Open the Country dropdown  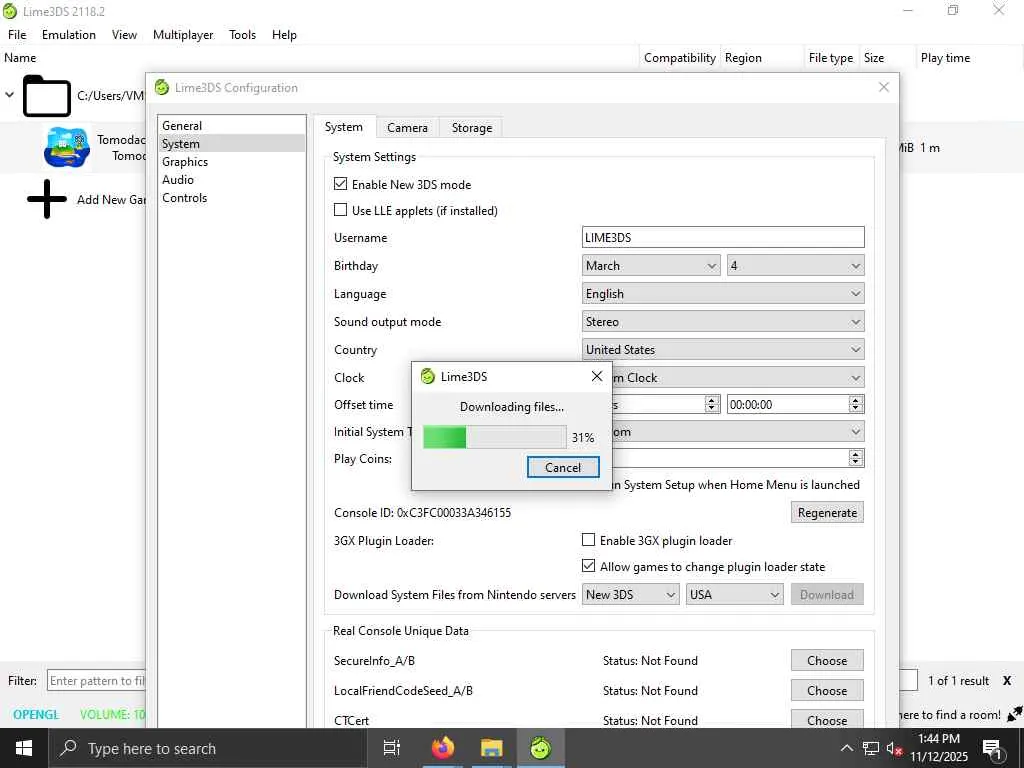tap(723, 349)
